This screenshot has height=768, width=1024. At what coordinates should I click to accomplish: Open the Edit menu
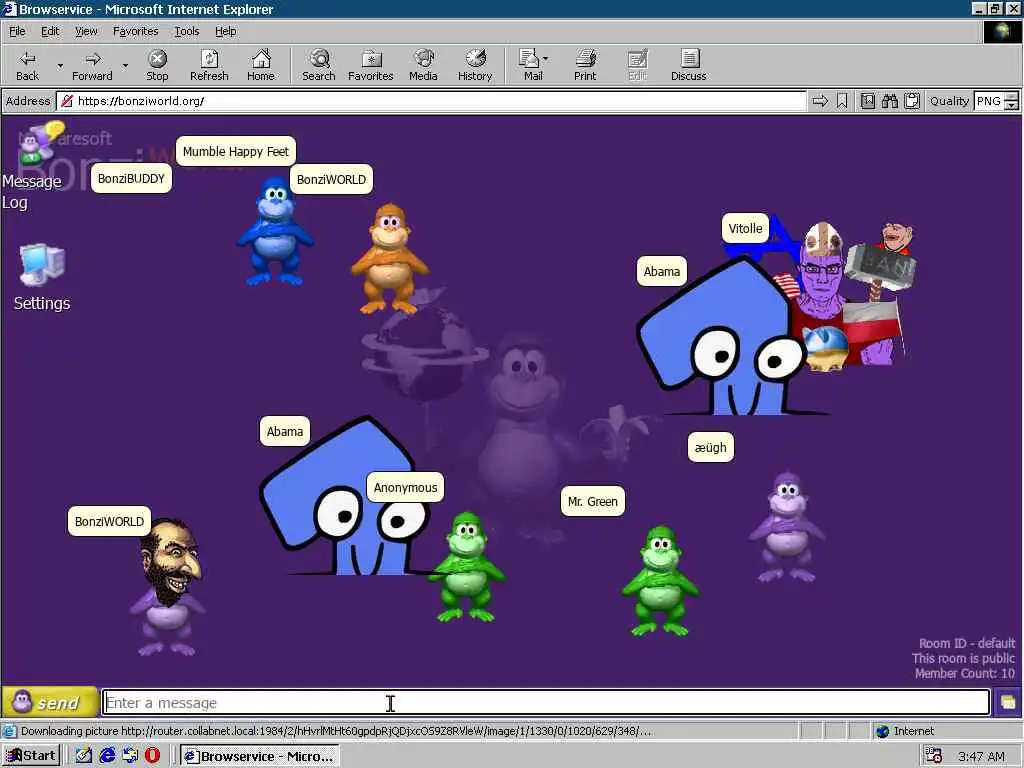tap(50, 31)
